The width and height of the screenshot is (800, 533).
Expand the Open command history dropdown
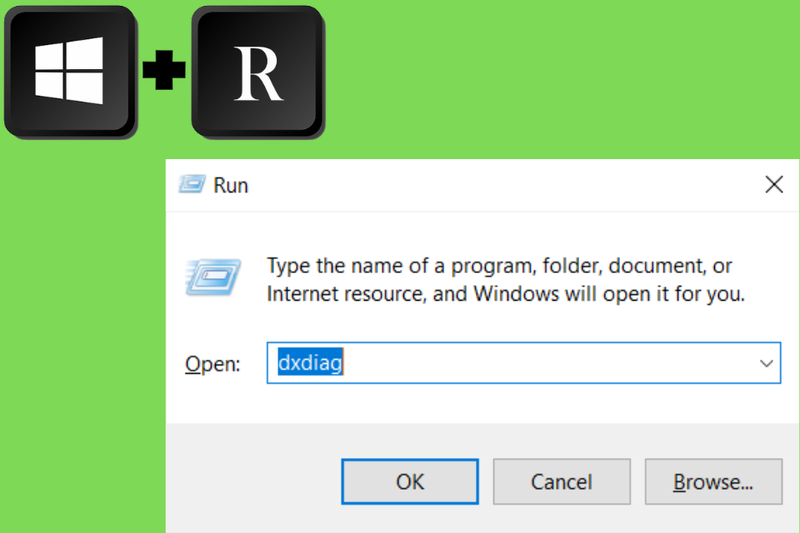point(766,363)
